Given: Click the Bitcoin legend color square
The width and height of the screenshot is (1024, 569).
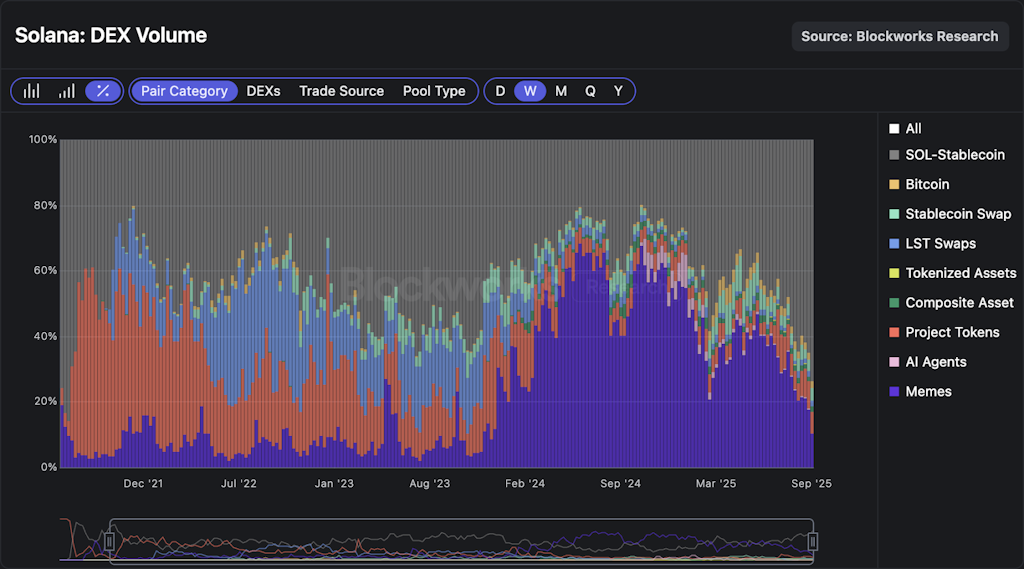Looking at the screenshot, I should 894,185.
